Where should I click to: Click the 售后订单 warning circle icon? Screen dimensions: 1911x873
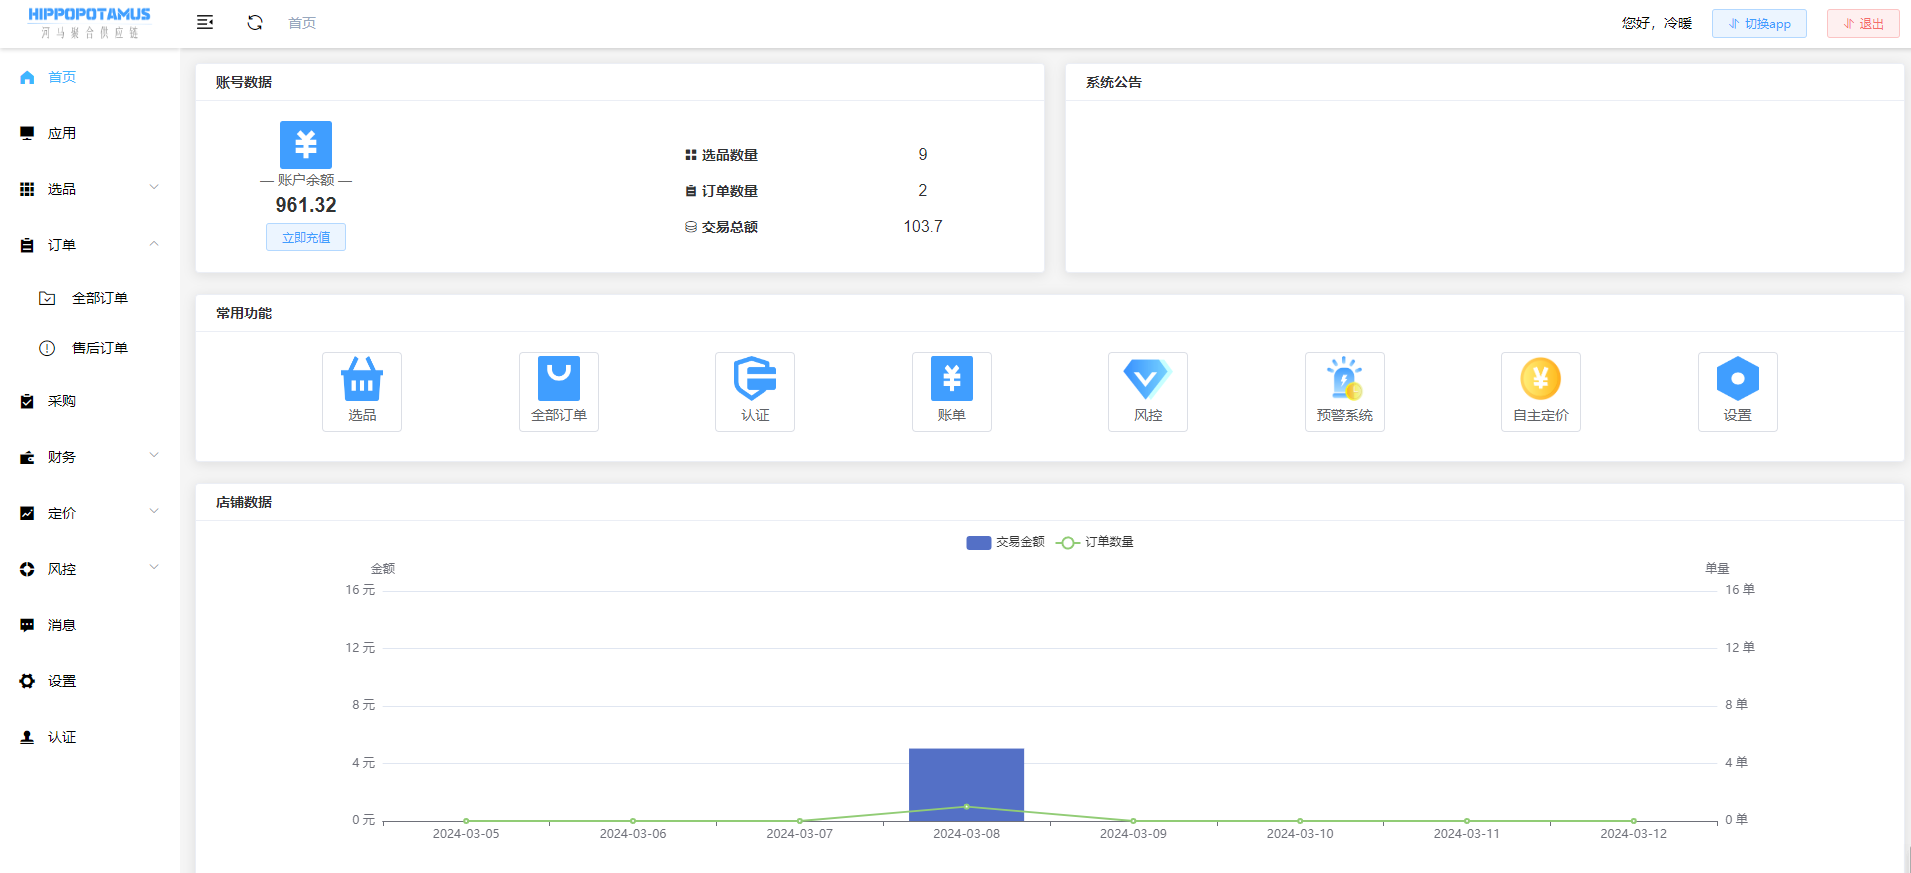(x=47, y=348)
